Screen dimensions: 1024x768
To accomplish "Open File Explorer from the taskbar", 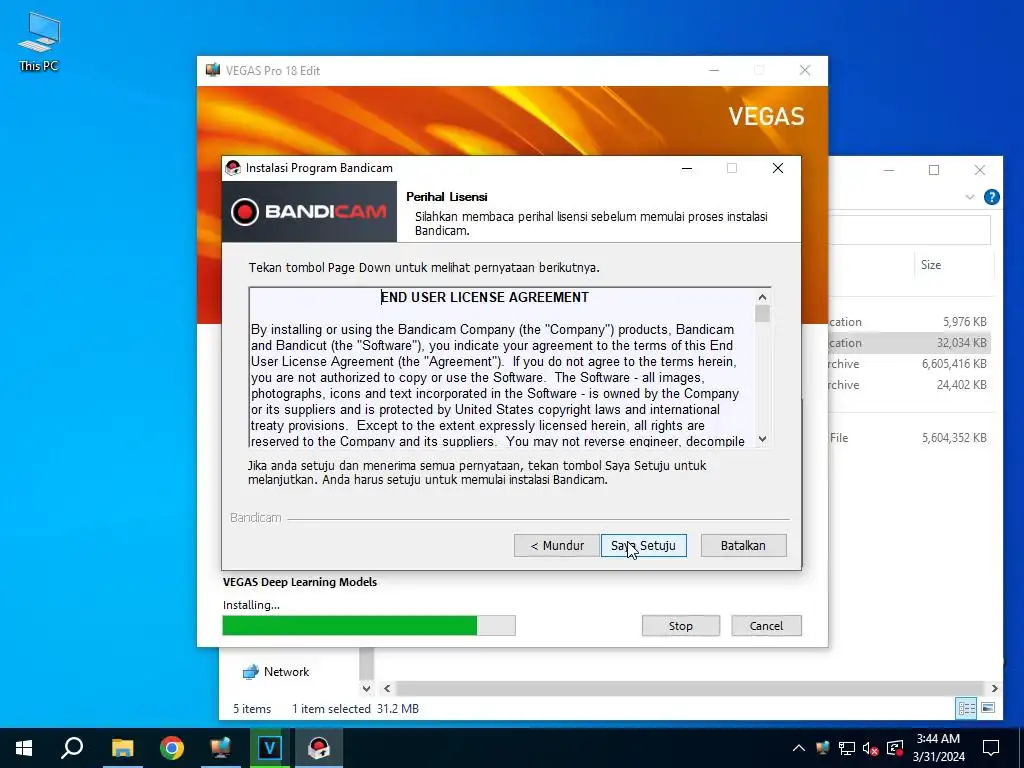I will click(122, 748).
